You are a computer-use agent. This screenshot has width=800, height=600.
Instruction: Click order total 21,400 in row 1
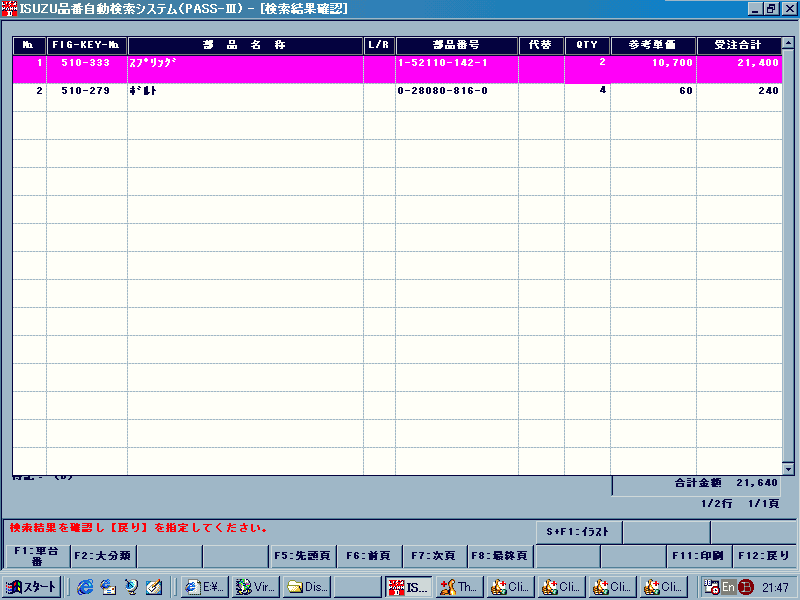pyautogui.click(x=758, y=63)
